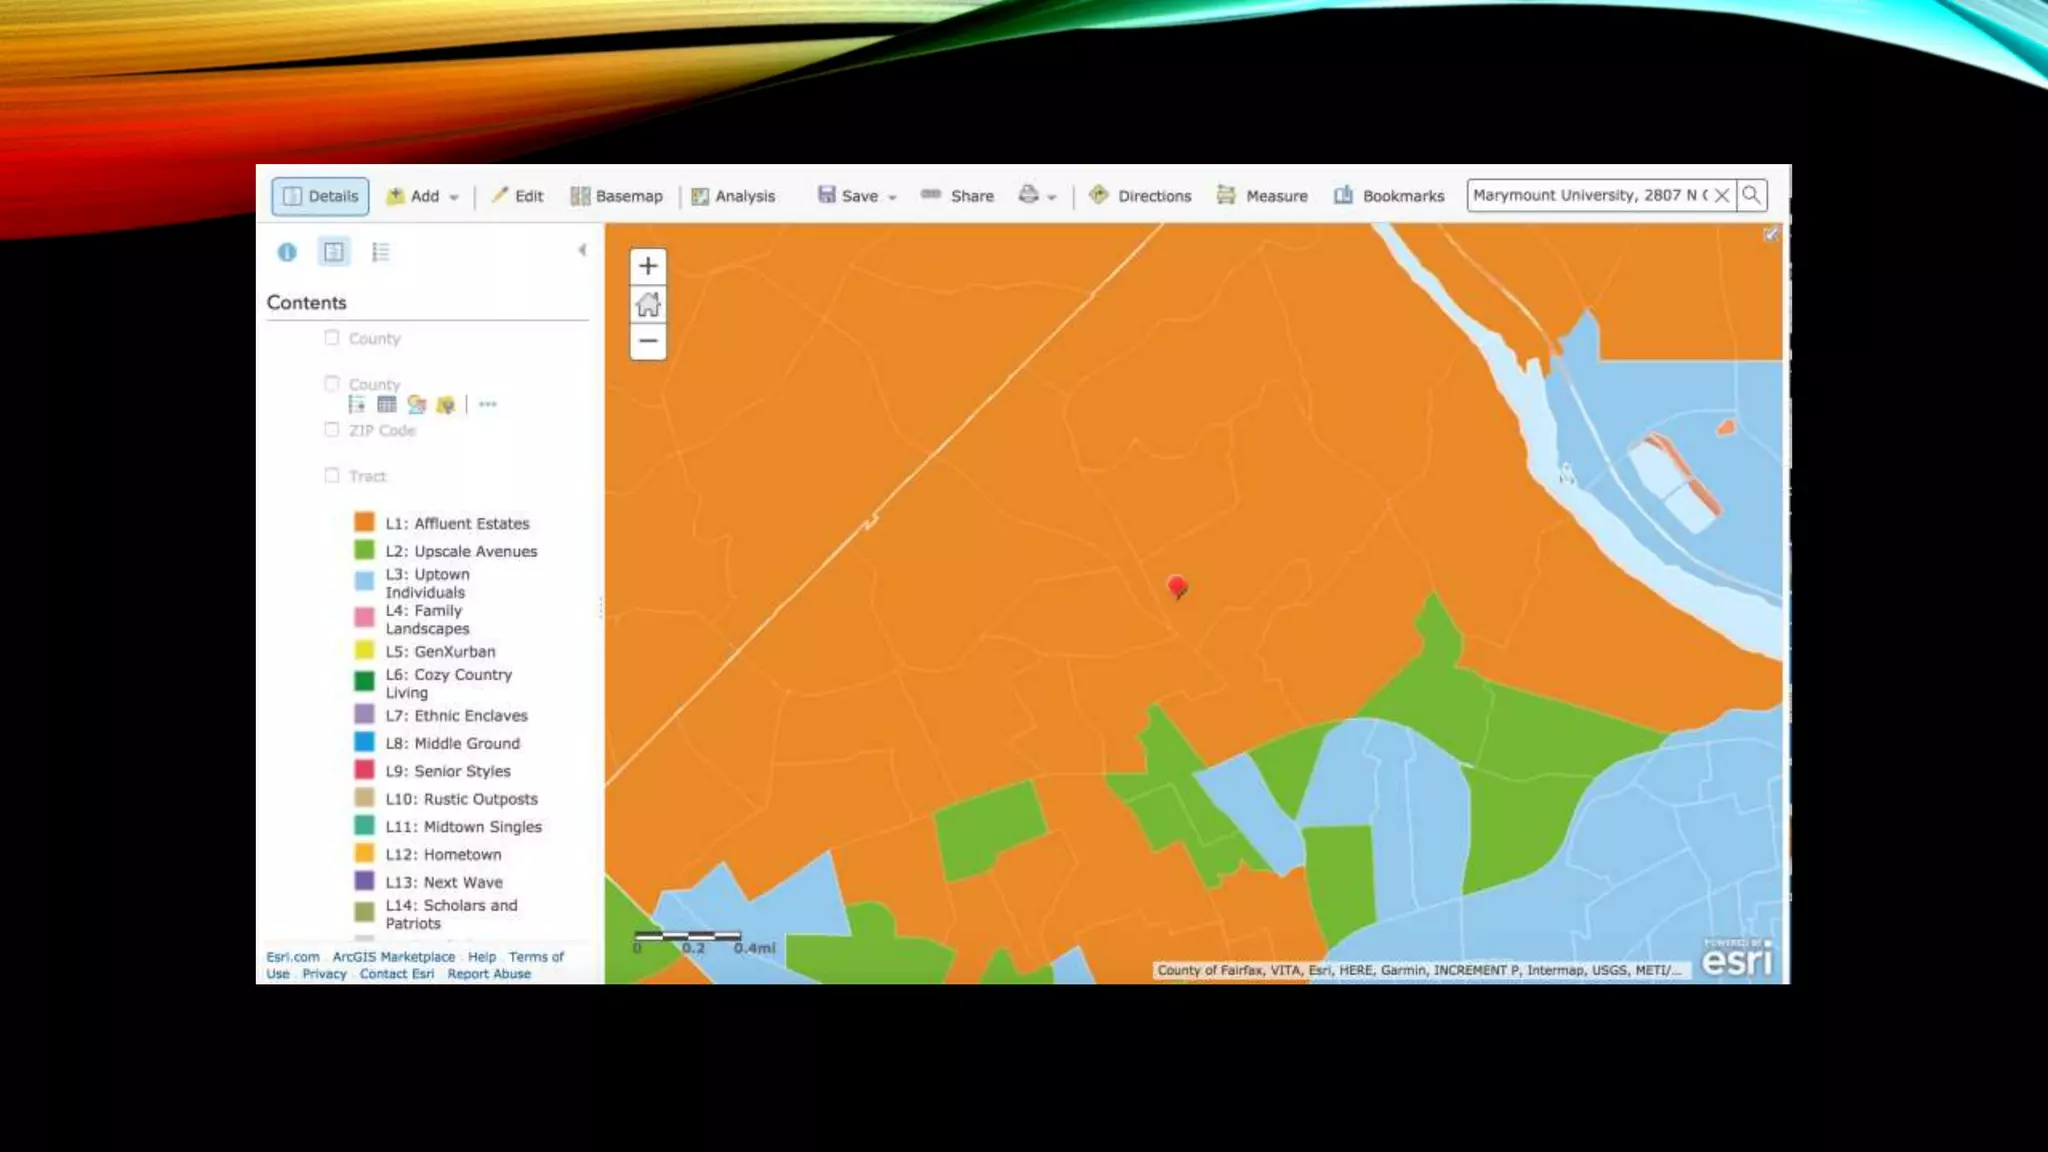Open the Add dropdown menu
2048x1152 pixels.
click(x=424, y=196)
